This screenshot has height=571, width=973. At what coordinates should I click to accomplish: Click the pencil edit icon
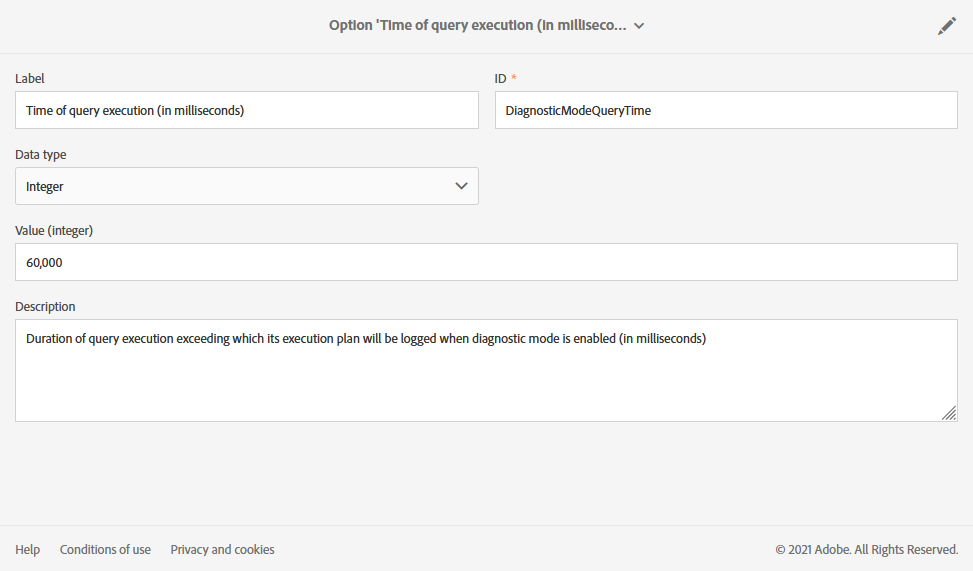(x=946, y=27)
